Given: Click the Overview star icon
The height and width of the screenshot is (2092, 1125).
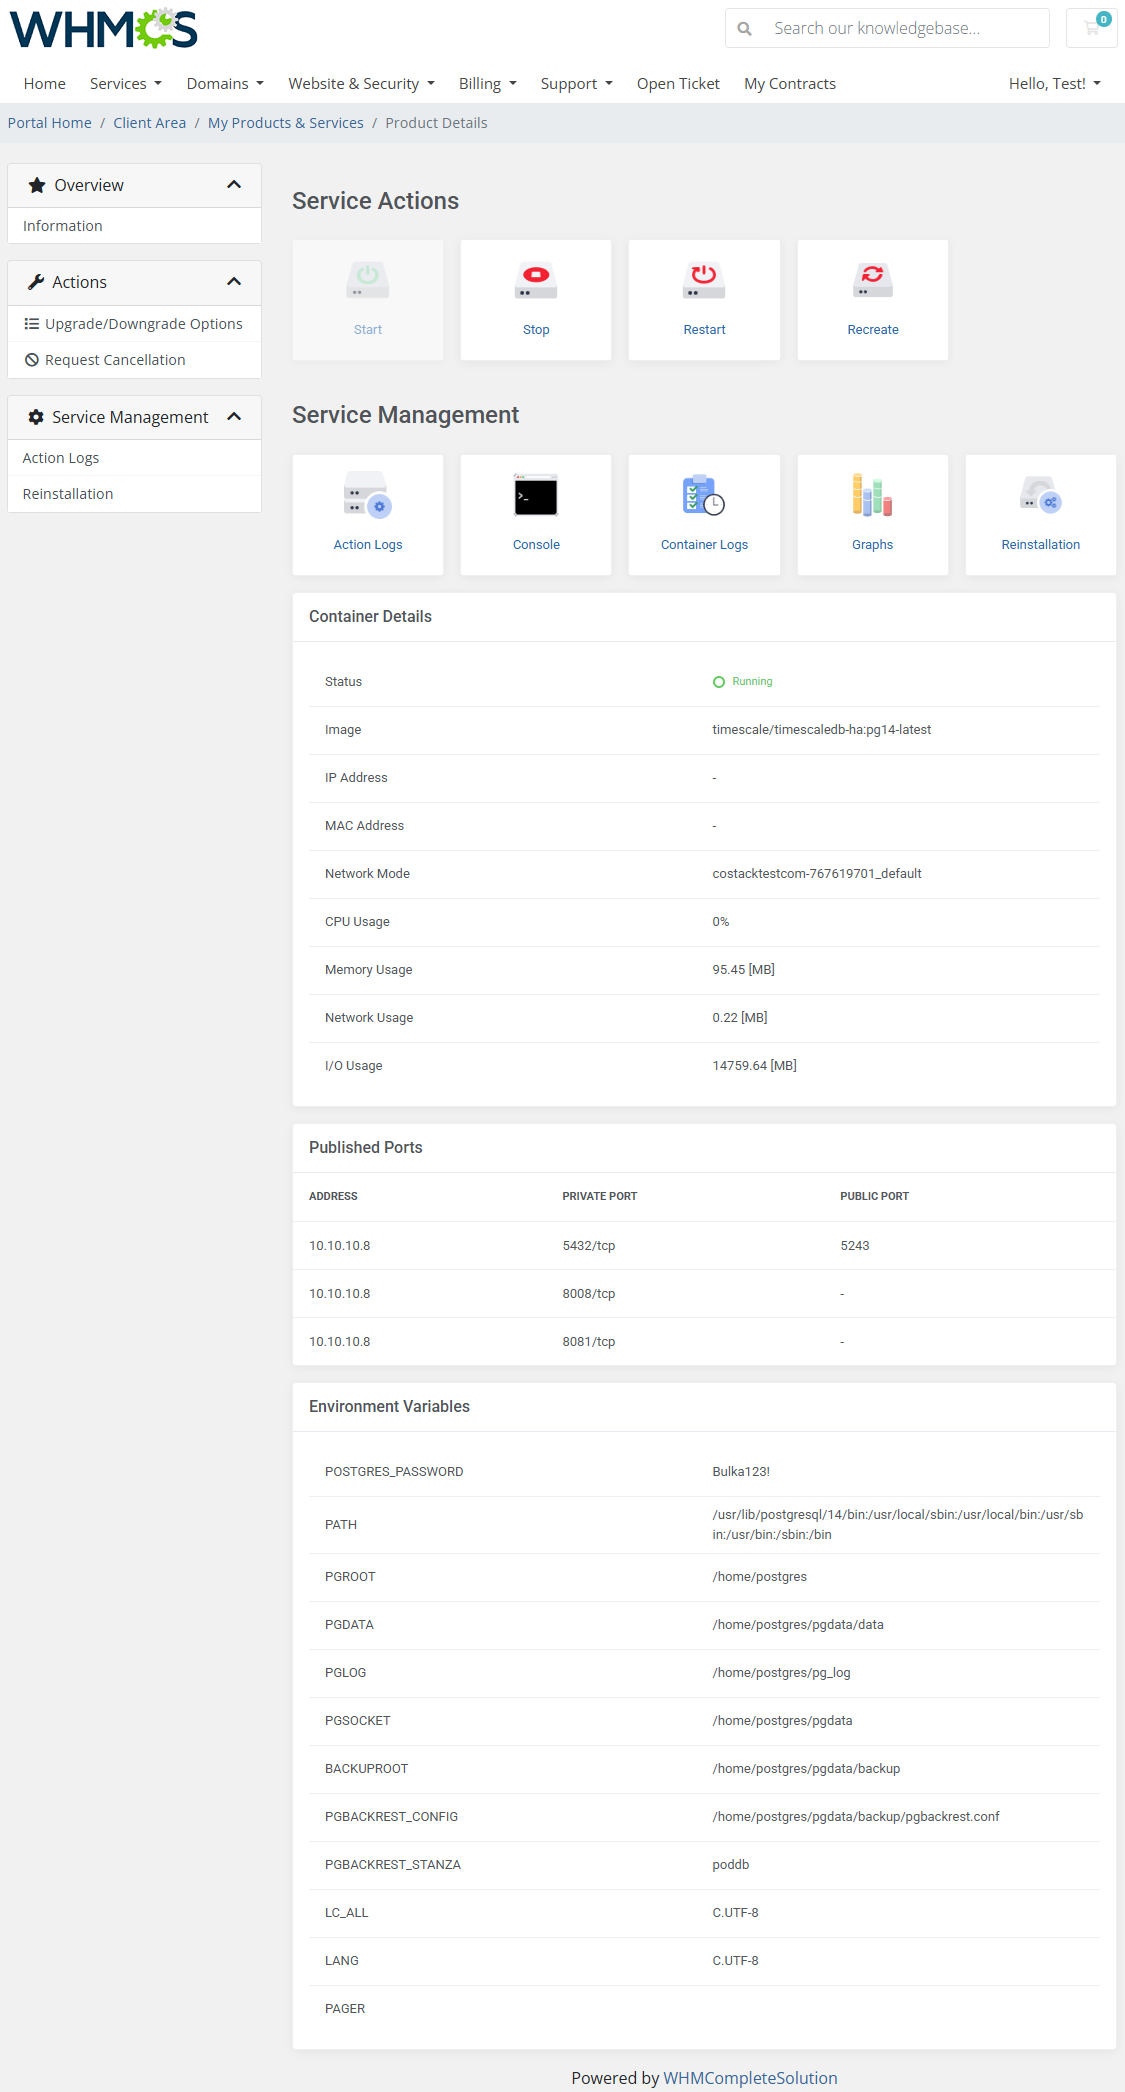Looking at the screenshot, I should [37, 185].
